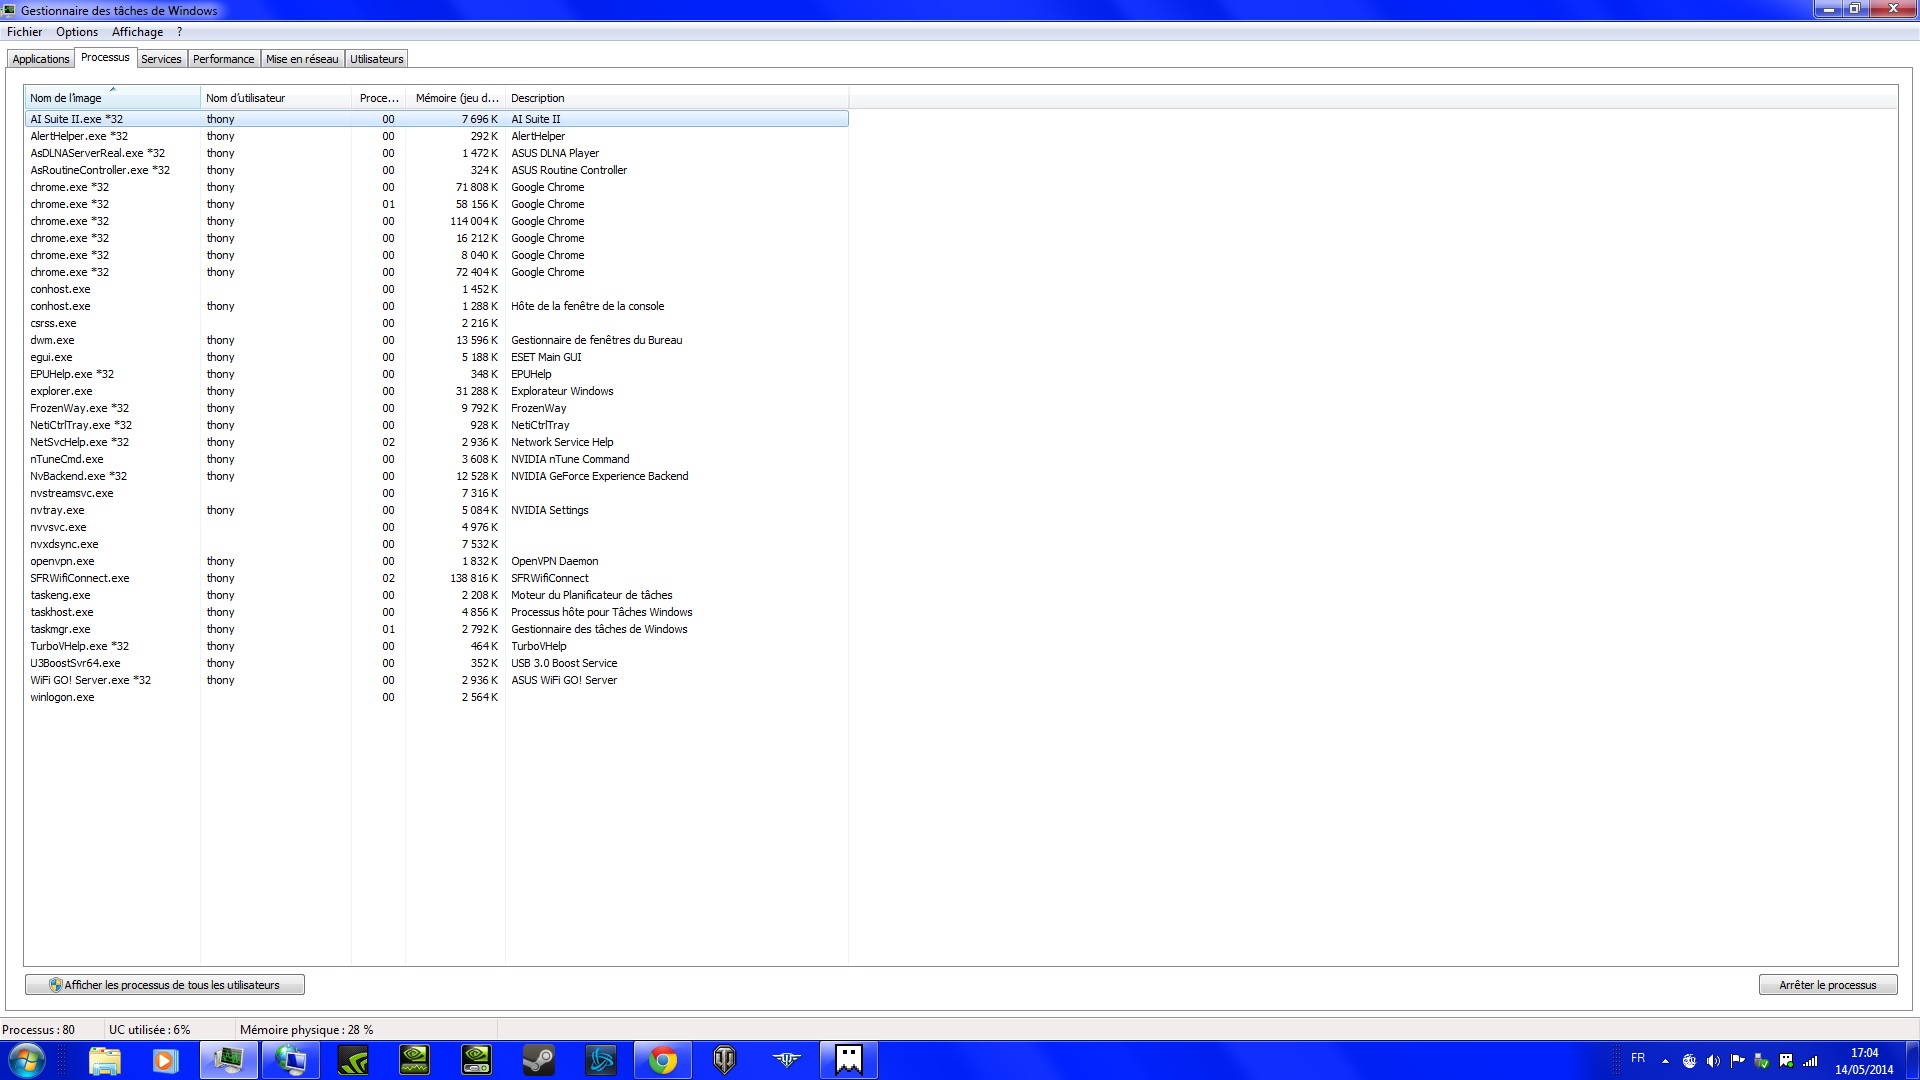
Task: Open the wireless network signal icon
Action: [1810, 1061]
